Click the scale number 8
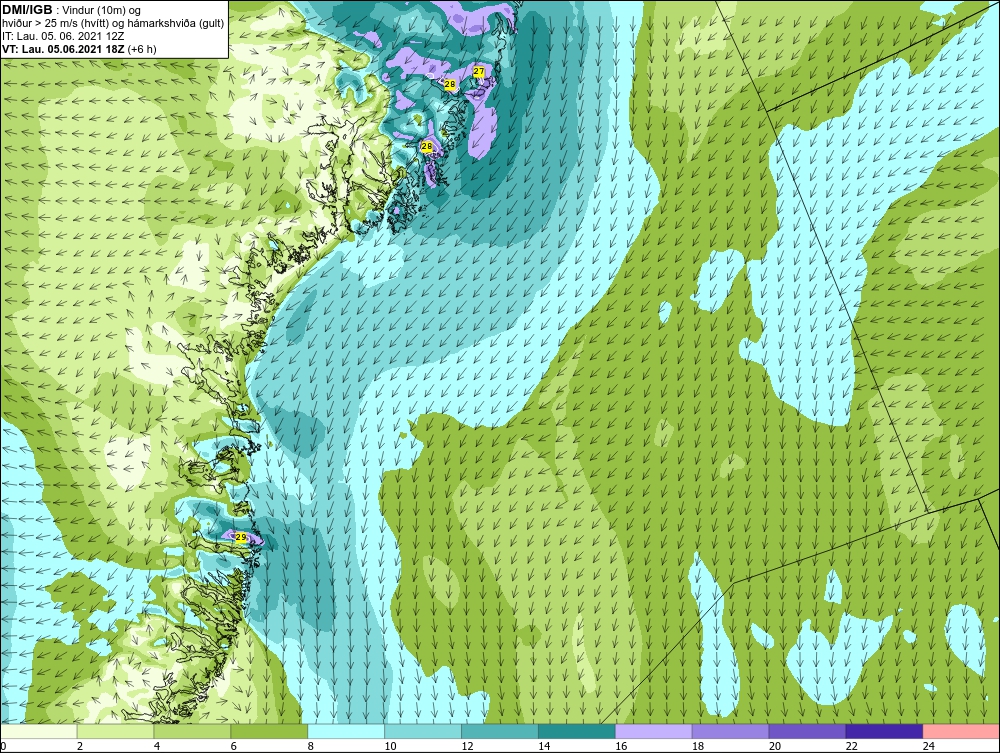This screenshot has height=753, width=1000. [310, 746]
